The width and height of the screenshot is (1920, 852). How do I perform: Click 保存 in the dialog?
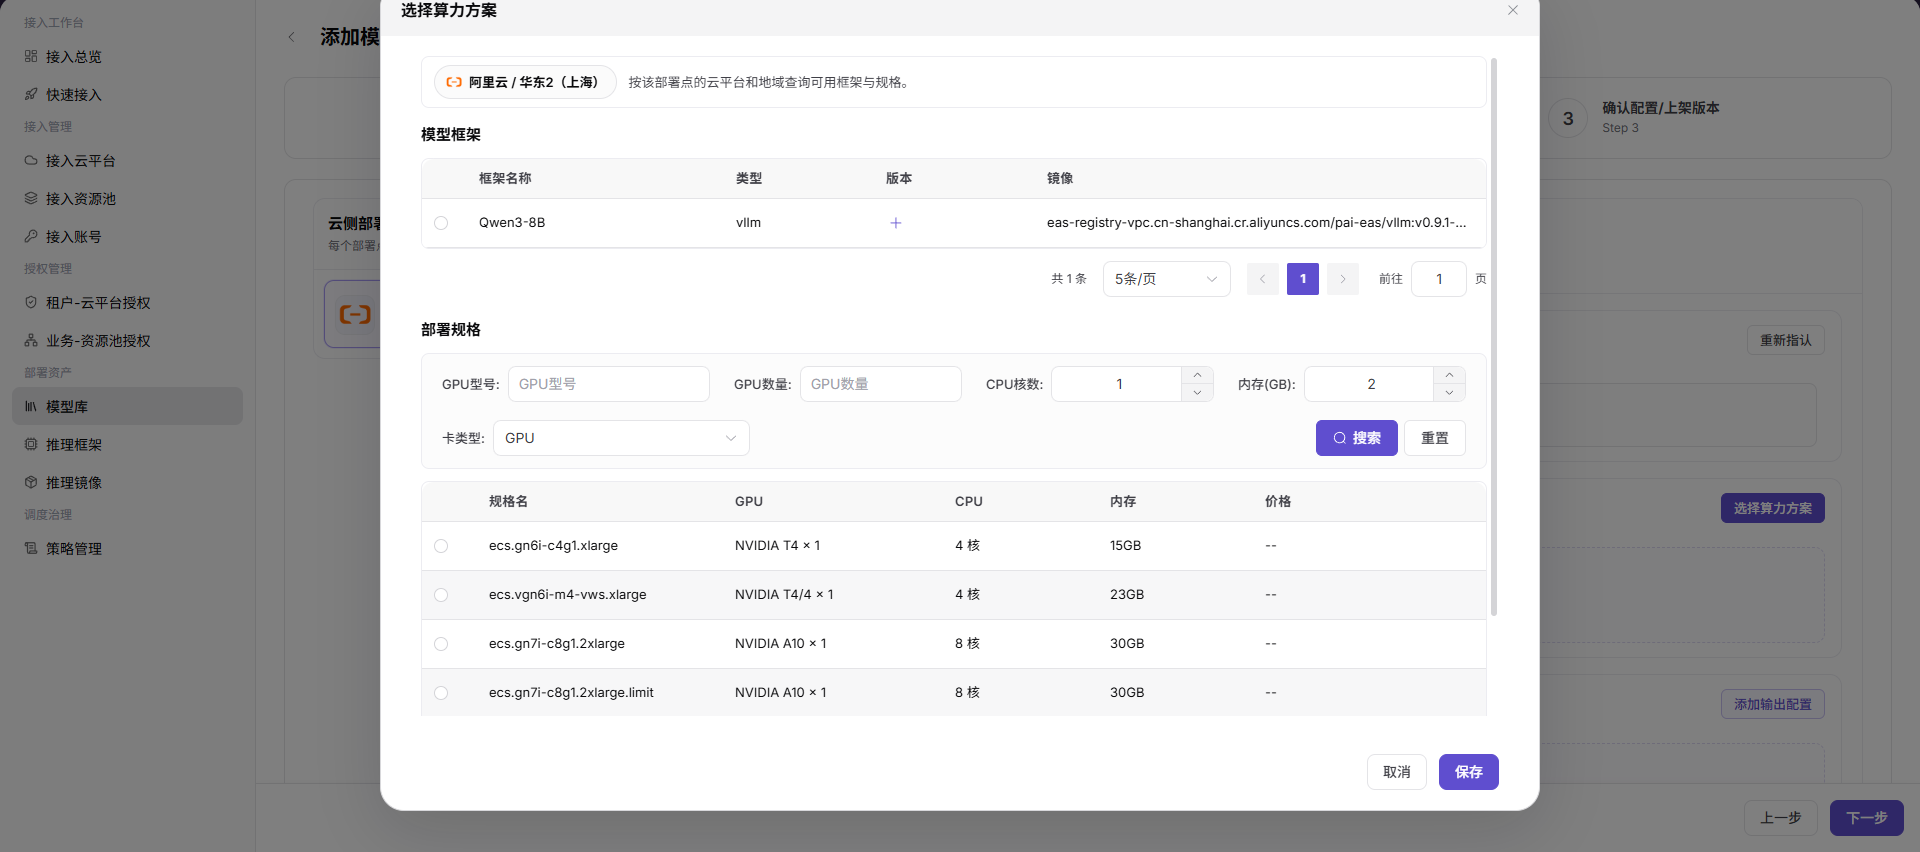click(x=1469, y=772)
